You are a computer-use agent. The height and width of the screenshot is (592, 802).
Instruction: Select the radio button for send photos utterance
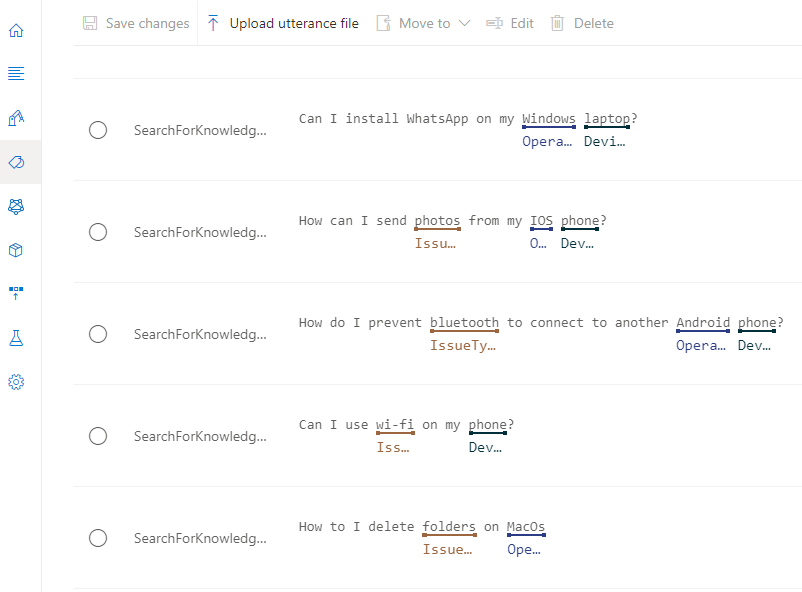[x=98, y=232]
